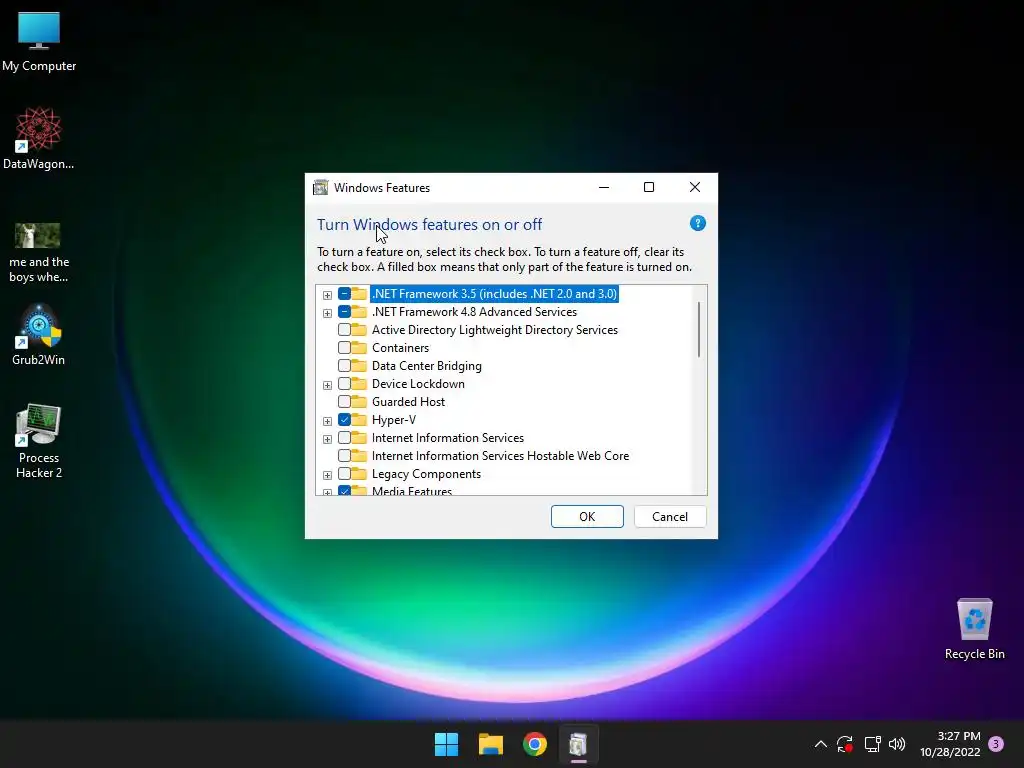Enable the Device Lockdown checkbox
This screenshot has width=1024, height=768.
point(344,384)
